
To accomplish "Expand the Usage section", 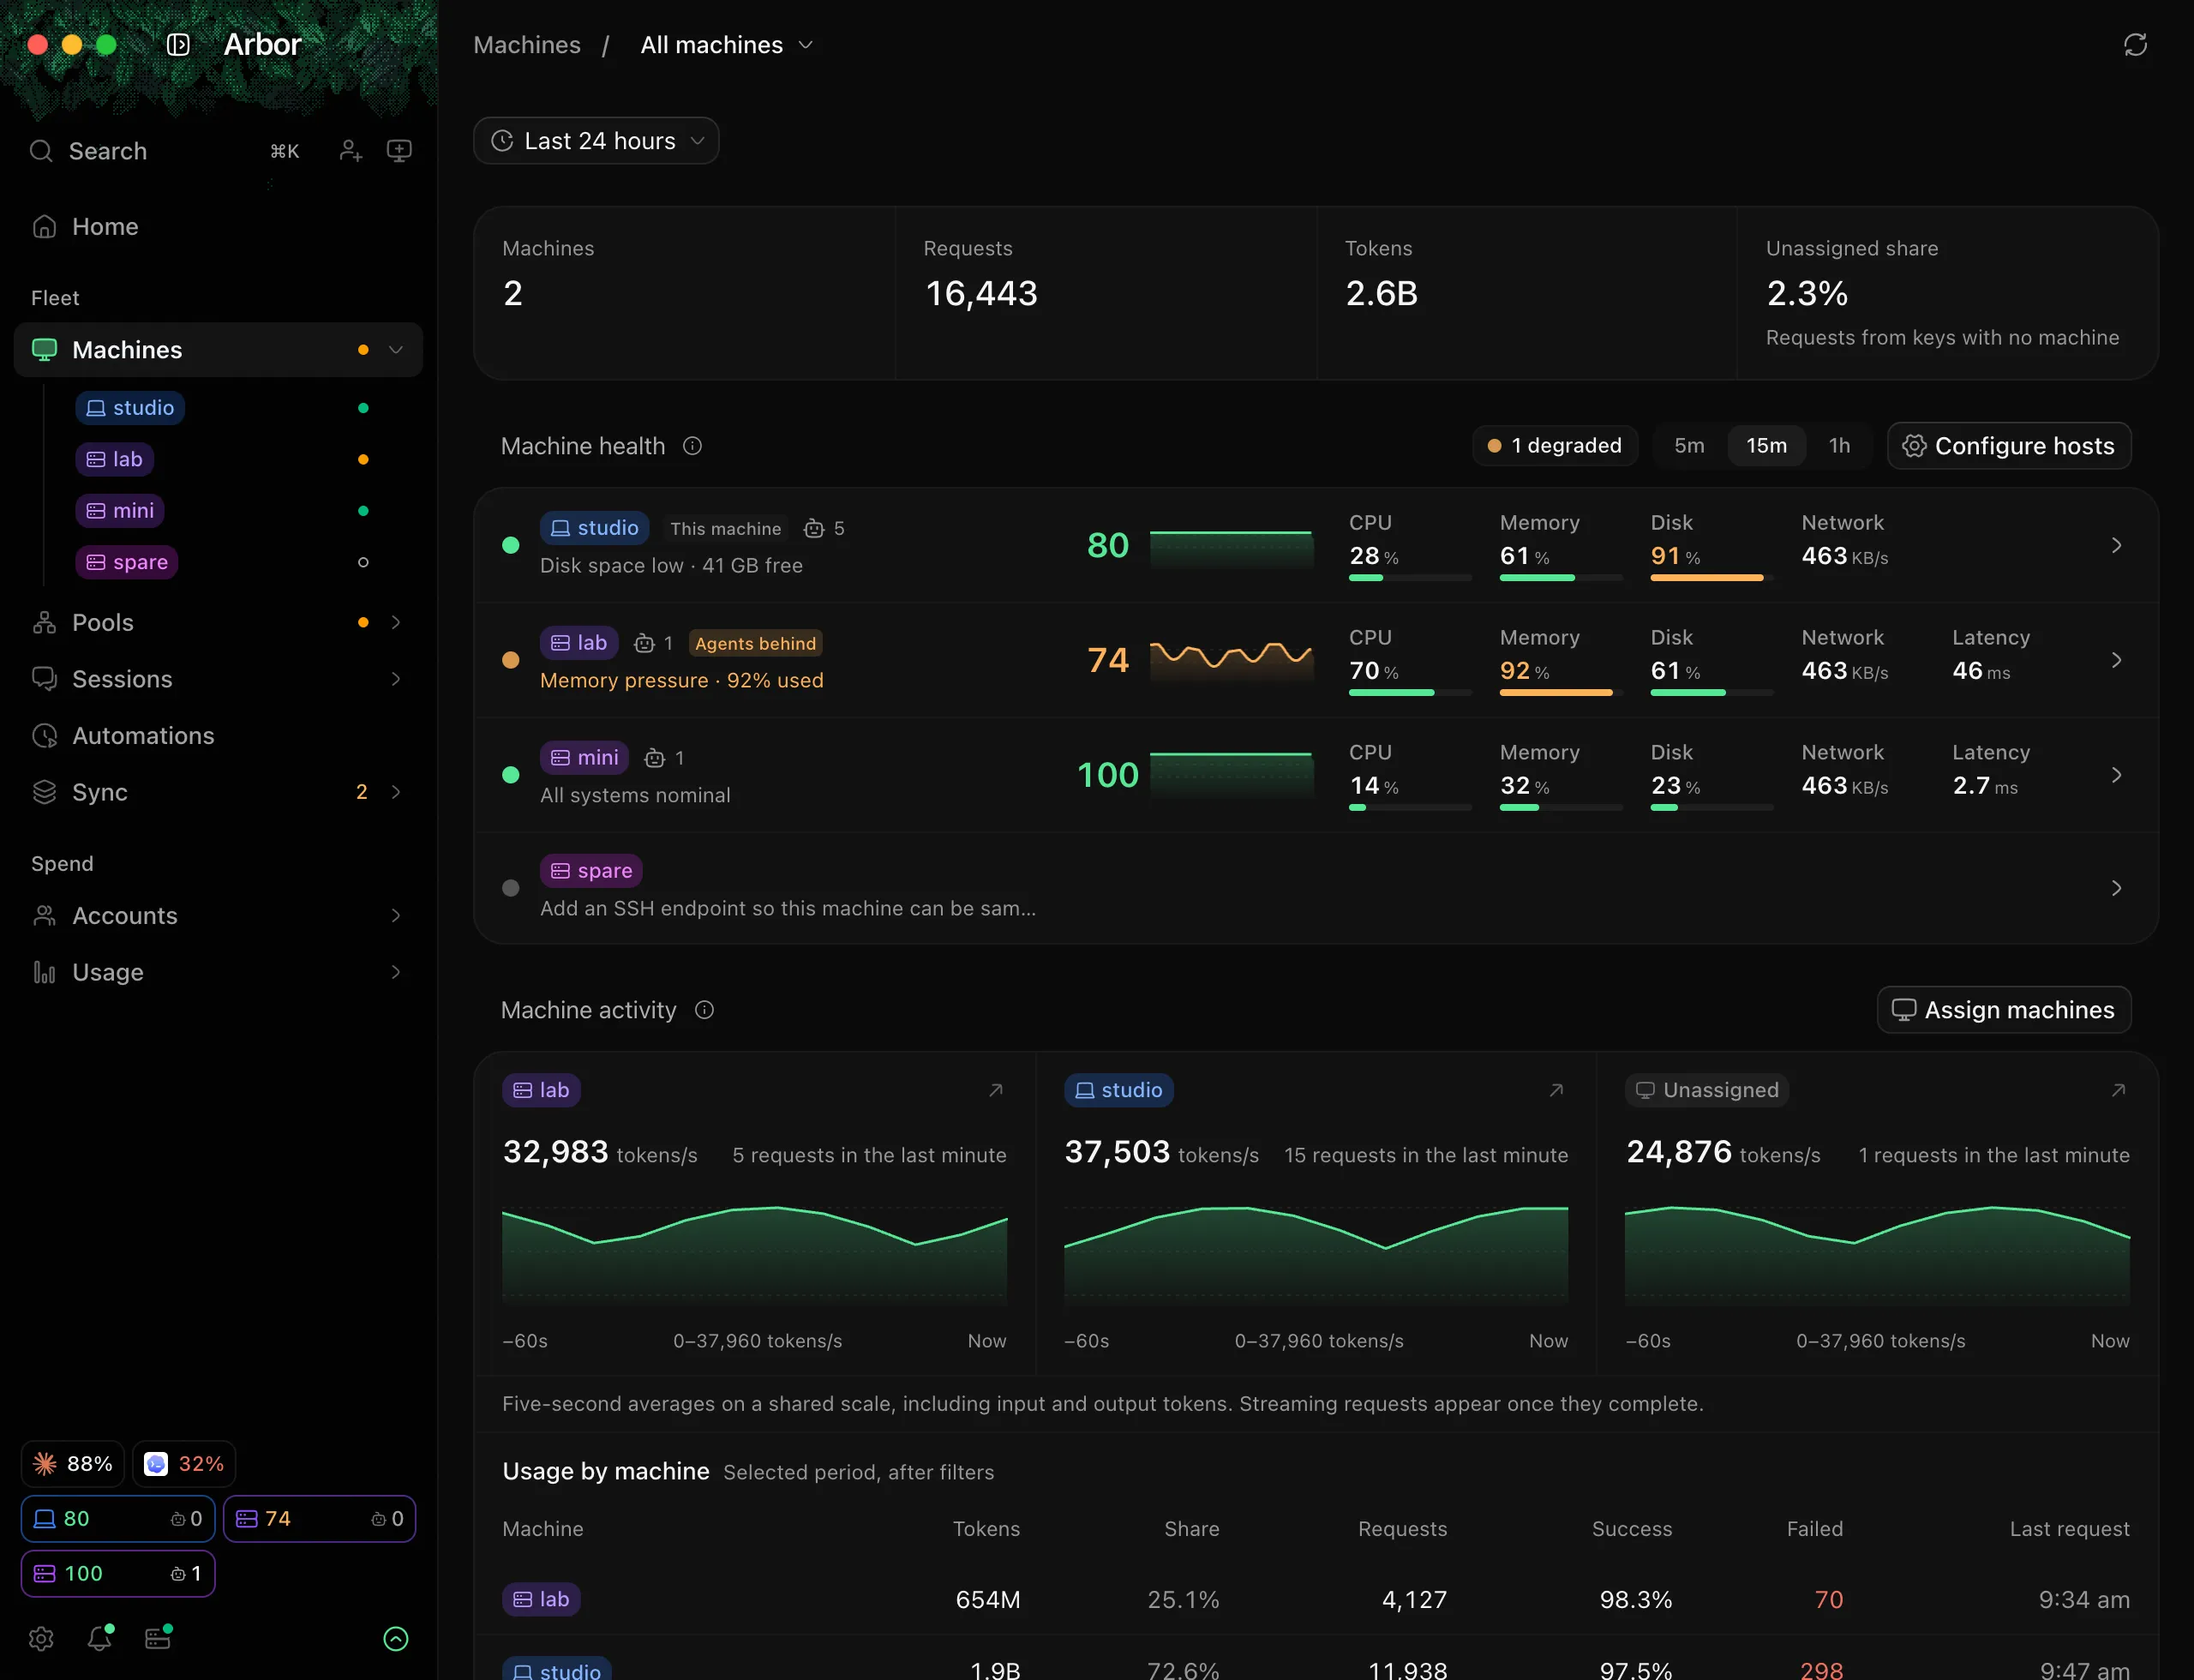I will tap(396, 972).
